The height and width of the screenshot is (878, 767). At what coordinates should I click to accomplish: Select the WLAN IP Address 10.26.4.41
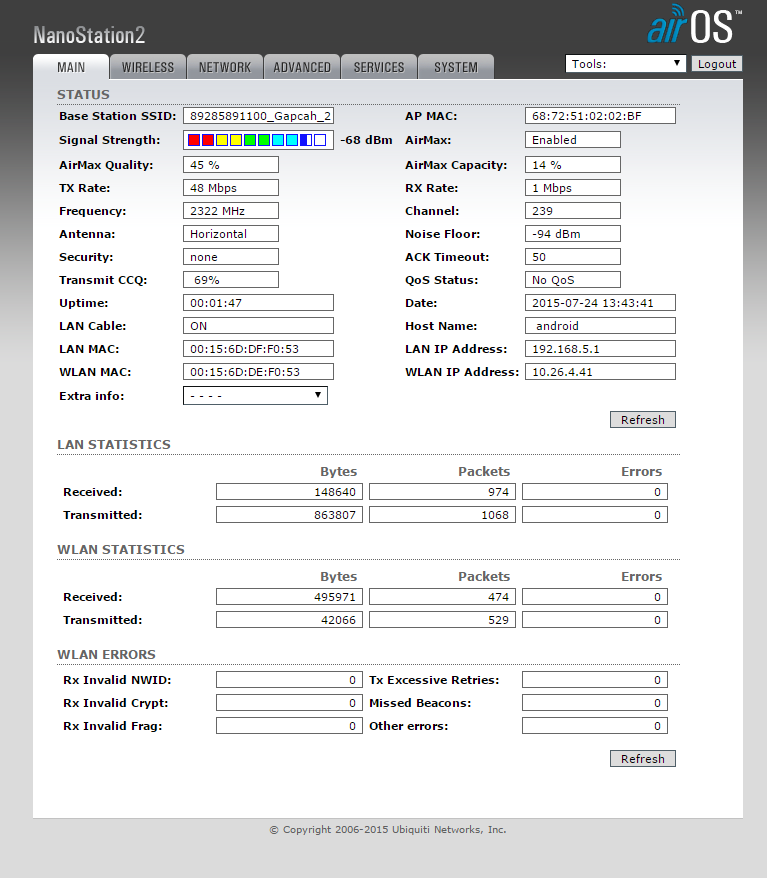click(x=600, y=371)
